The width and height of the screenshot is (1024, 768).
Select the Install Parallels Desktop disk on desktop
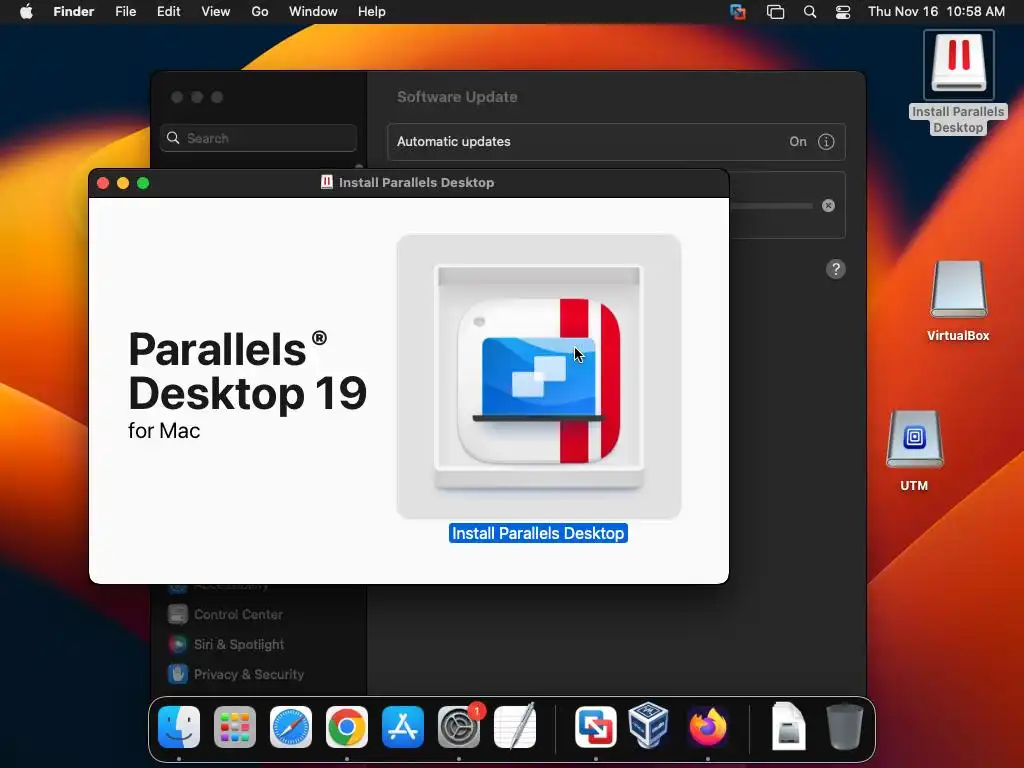click(x=958, y=83)
